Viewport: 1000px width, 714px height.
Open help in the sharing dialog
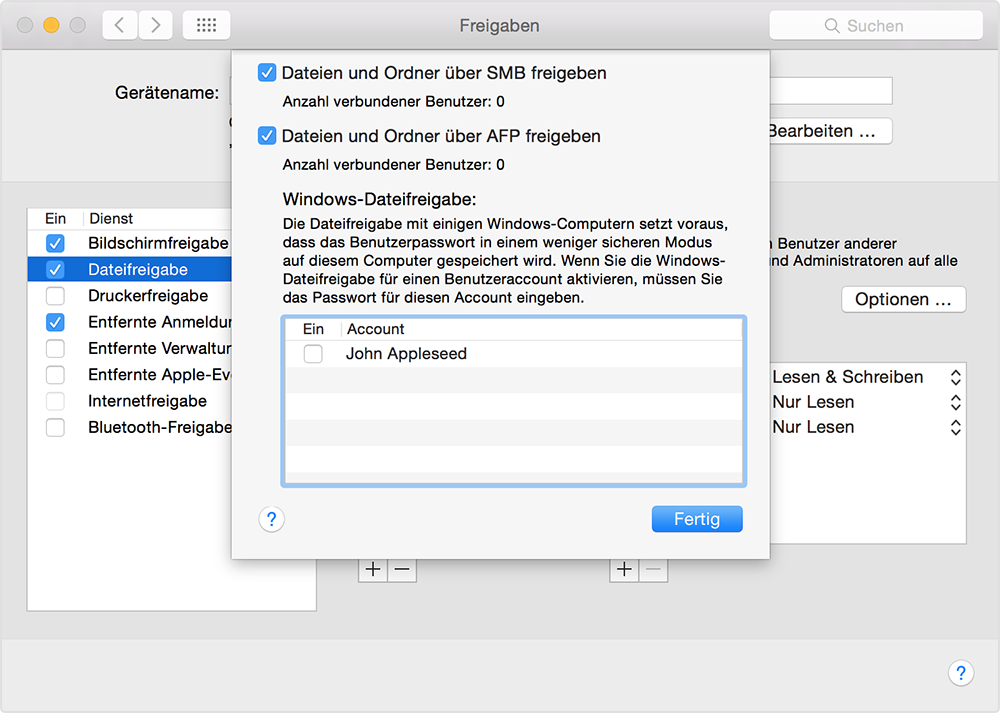tap(271, 519)
